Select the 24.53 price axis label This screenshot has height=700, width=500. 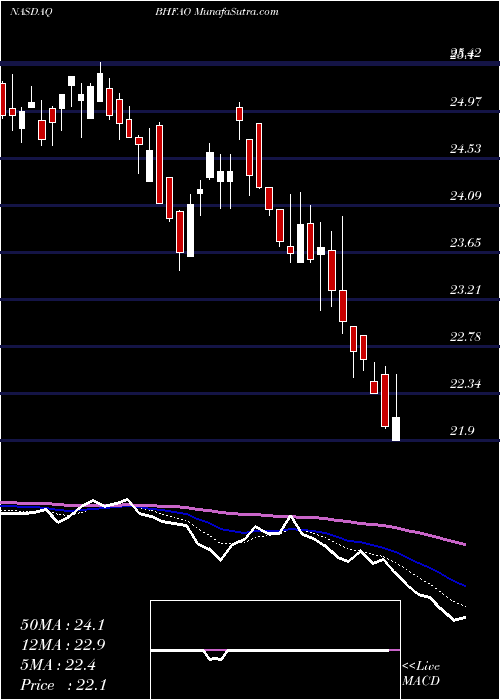point(466,148)
